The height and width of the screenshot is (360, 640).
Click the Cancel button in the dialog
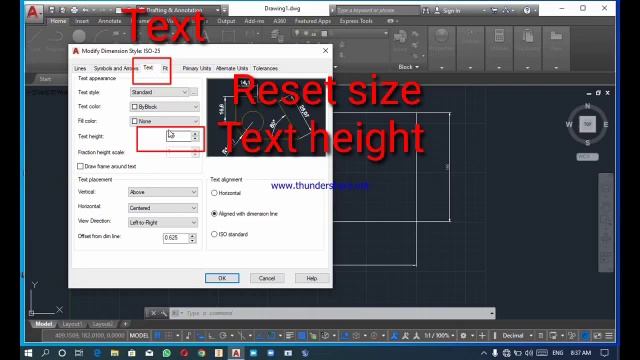pyautogui.click(x=267, y=278)
